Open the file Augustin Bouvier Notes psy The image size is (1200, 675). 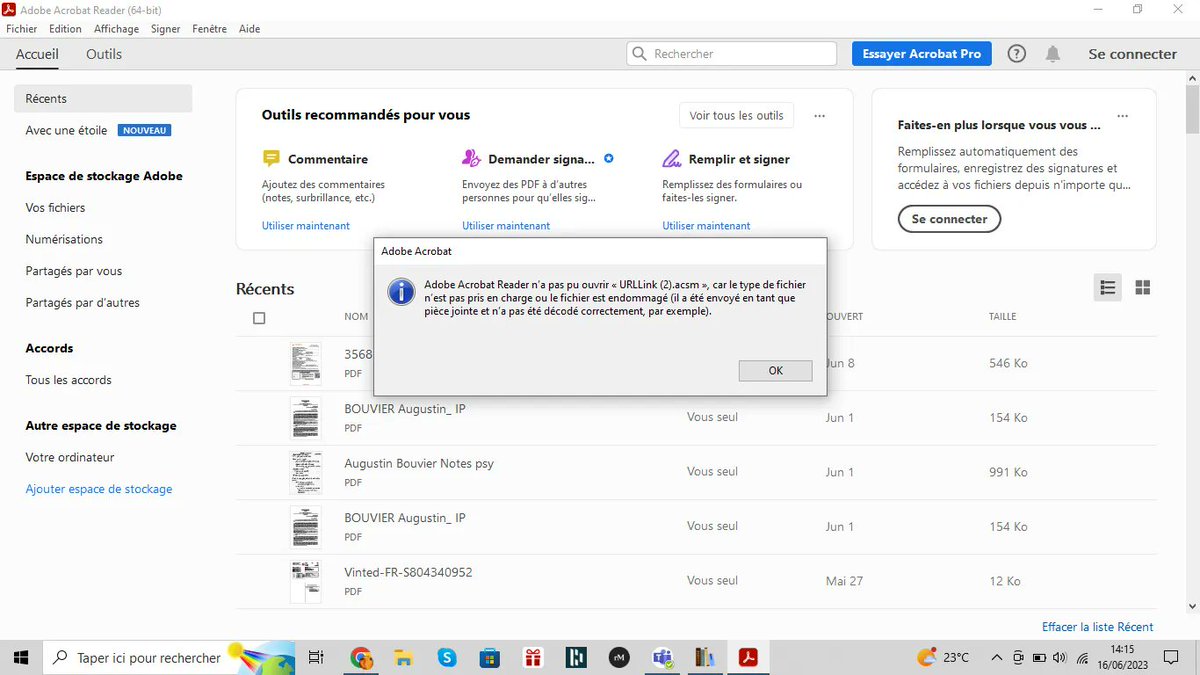tap(419, 464)
